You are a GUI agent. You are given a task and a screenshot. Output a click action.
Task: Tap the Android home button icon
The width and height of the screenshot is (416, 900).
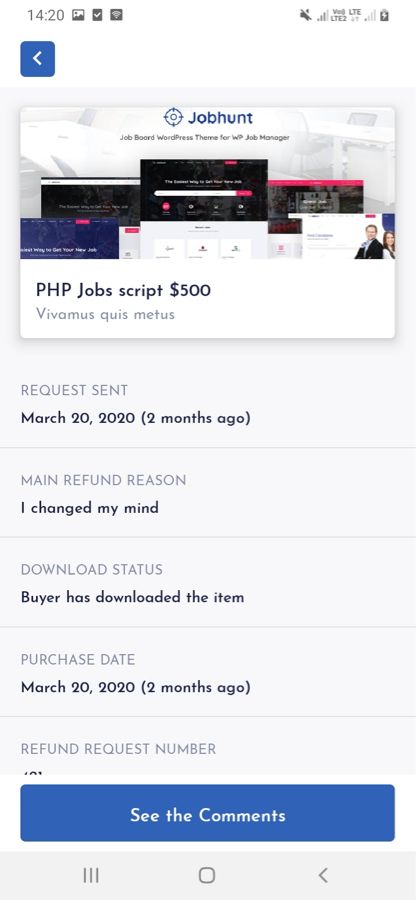[207, 875]
